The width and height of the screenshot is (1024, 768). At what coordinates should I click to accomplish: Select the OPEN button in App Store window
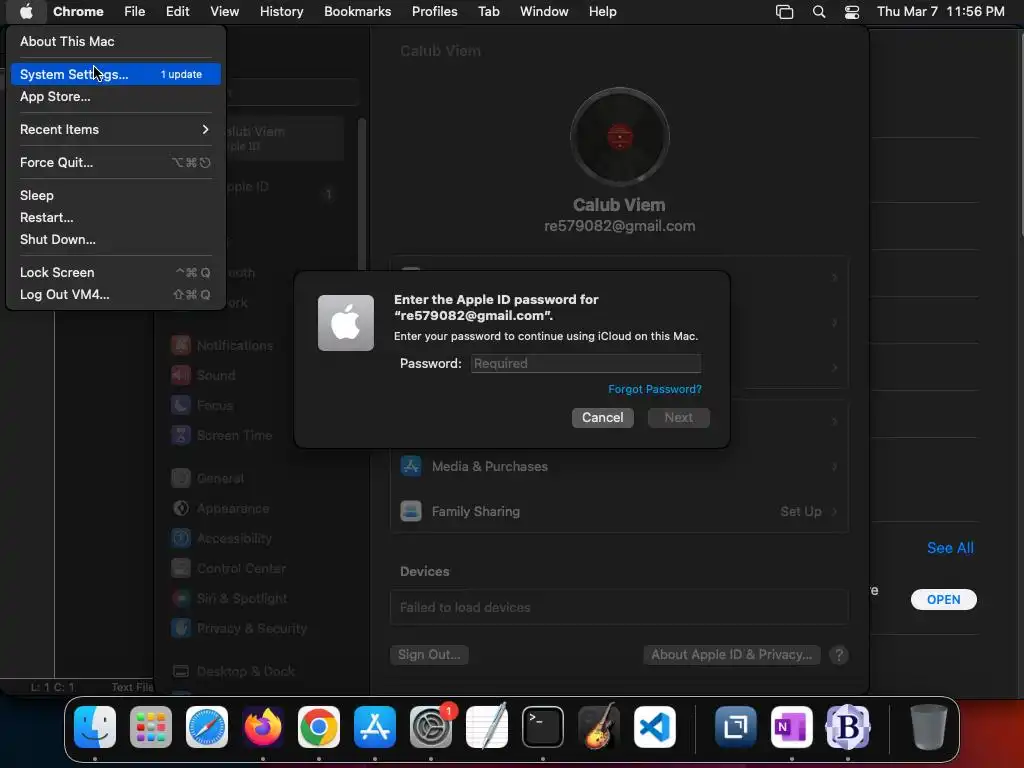[x=944, y=600]
